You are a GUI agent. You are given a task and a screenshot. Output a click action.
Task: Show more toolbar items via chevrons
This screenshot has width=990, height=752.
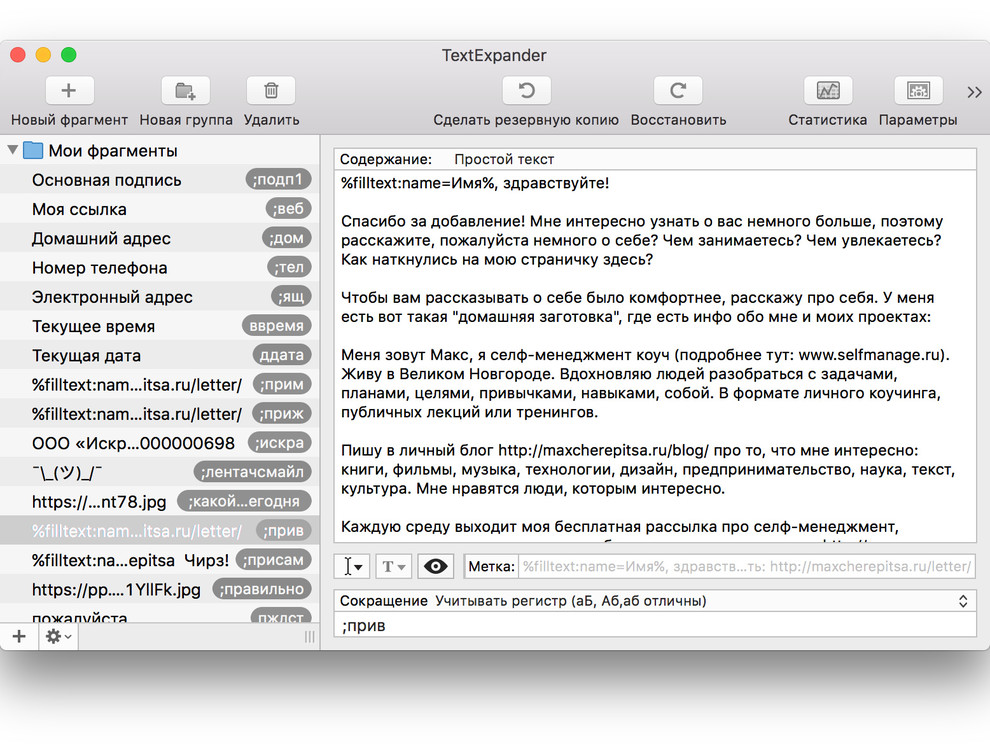click(973, 92)
